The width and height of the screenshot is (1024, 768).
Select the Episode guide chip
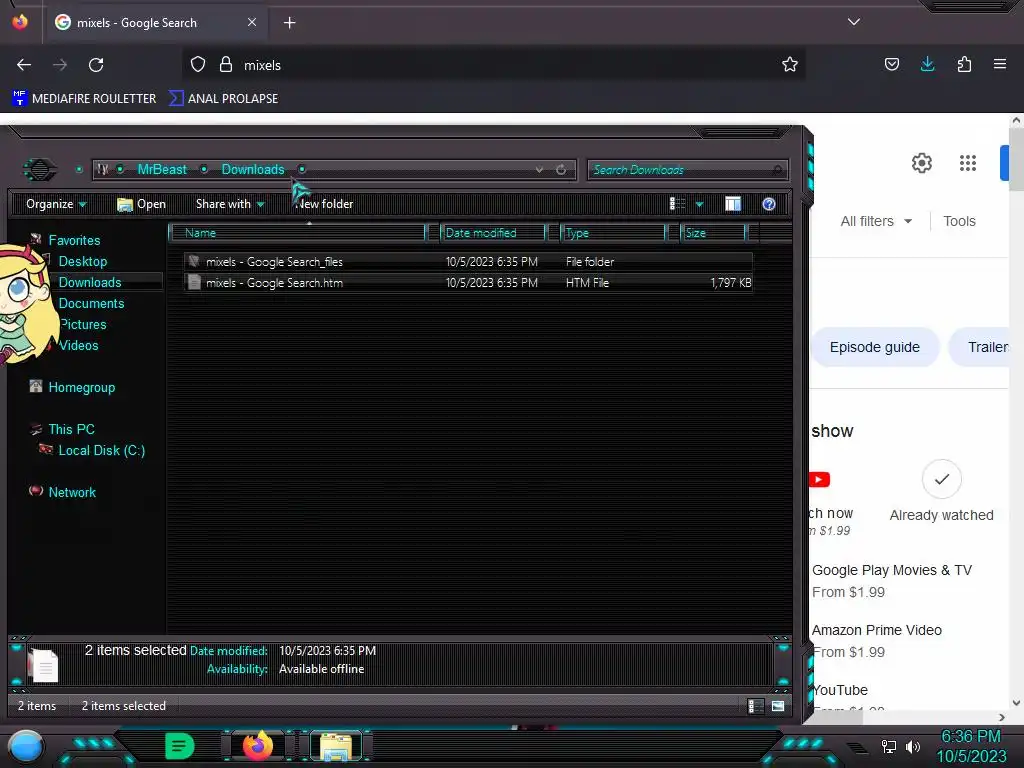(x=874, y=347)
